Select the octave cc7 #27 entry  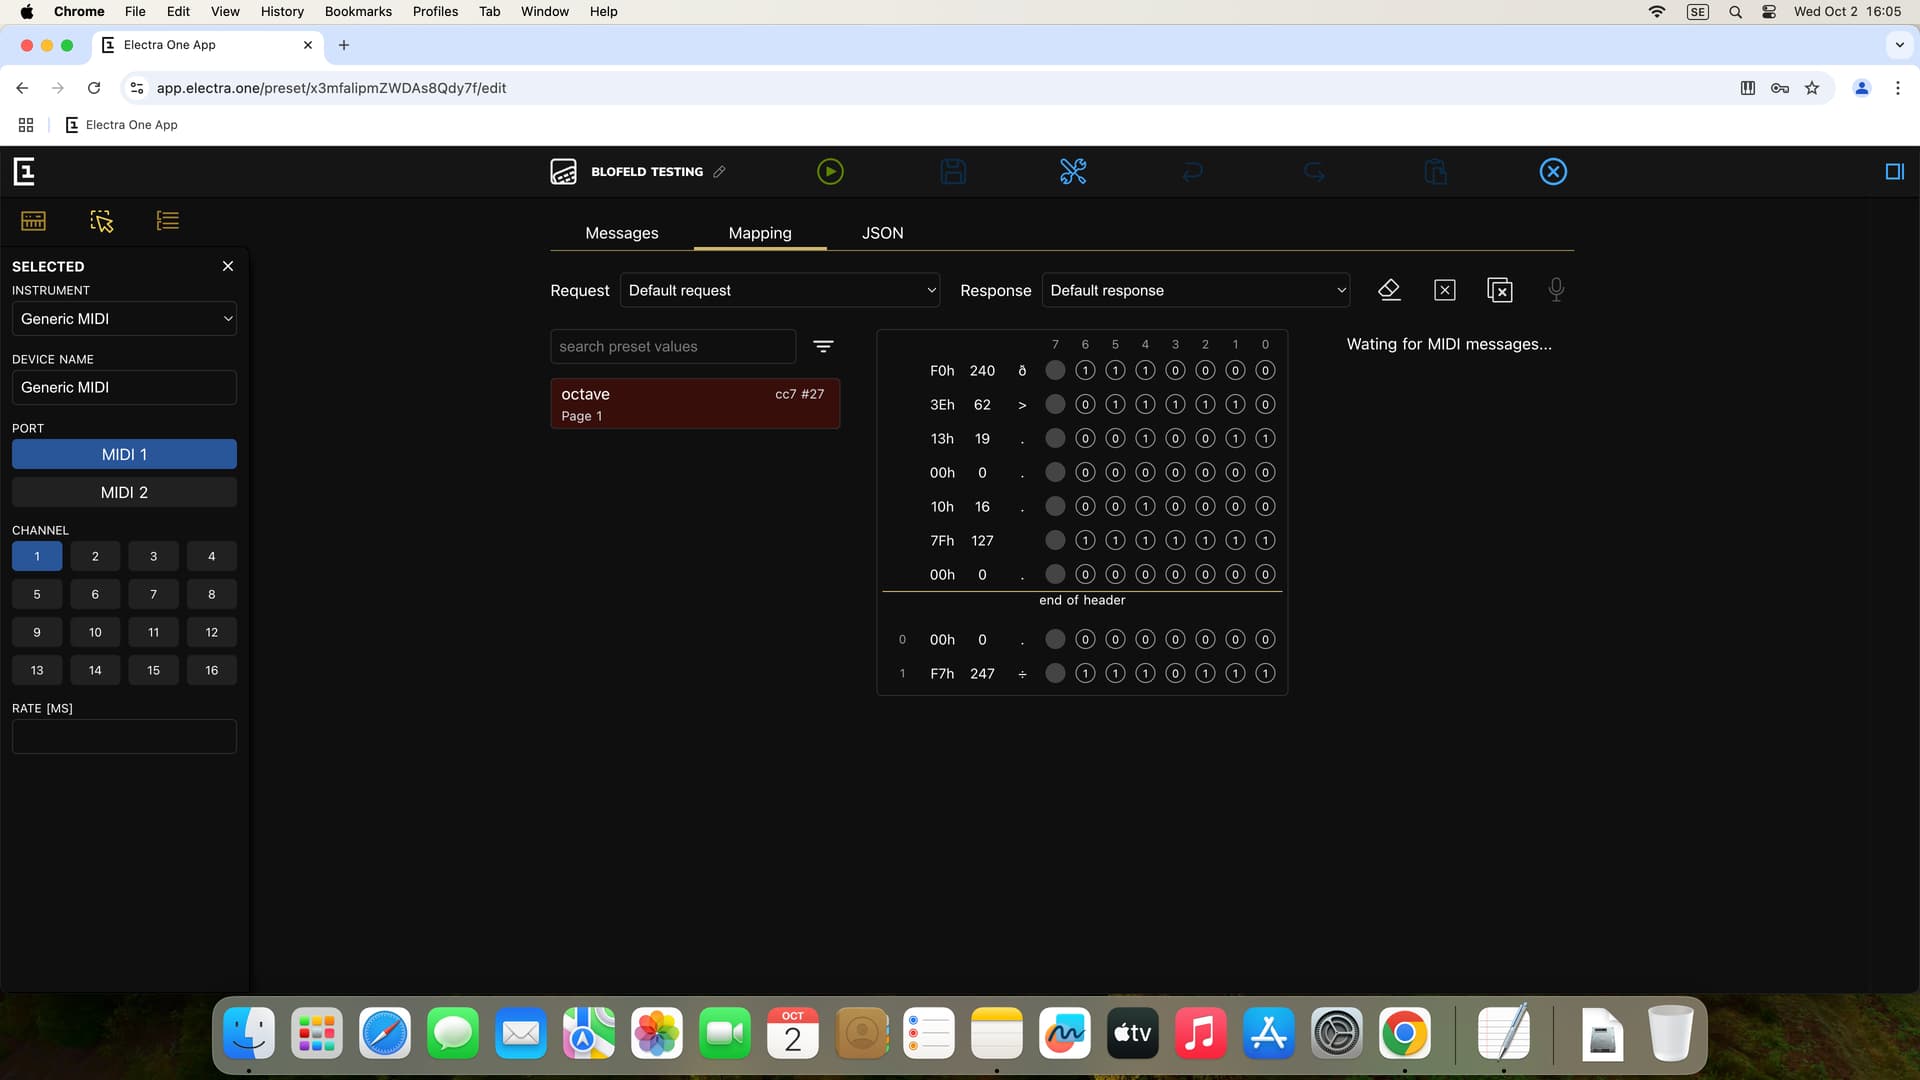(695, 404)
